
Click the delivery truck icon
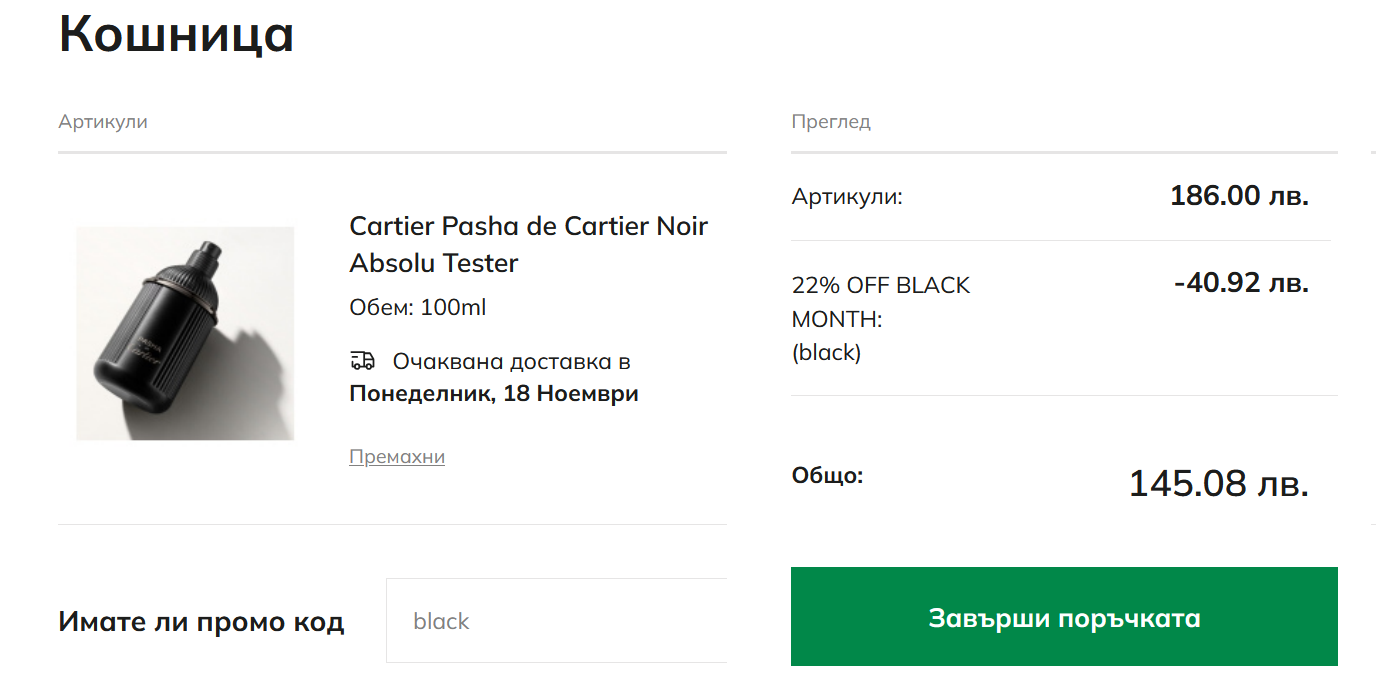tap(362, 361)
